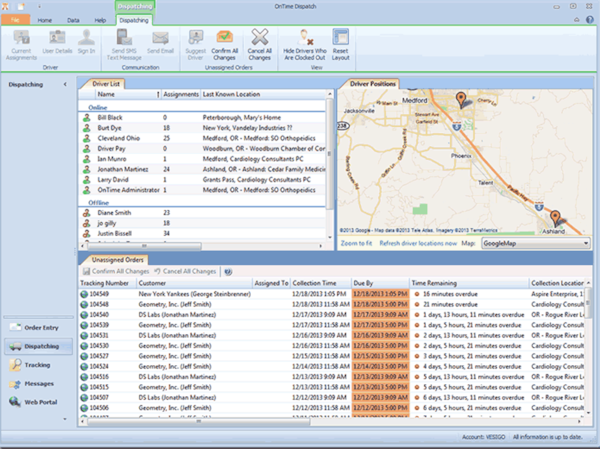The height and width of the screenshot is (449, 600).
Task: Open the Map provider GoogleMap dropdown
Action: pyautogui.click(x=585, y=242)
